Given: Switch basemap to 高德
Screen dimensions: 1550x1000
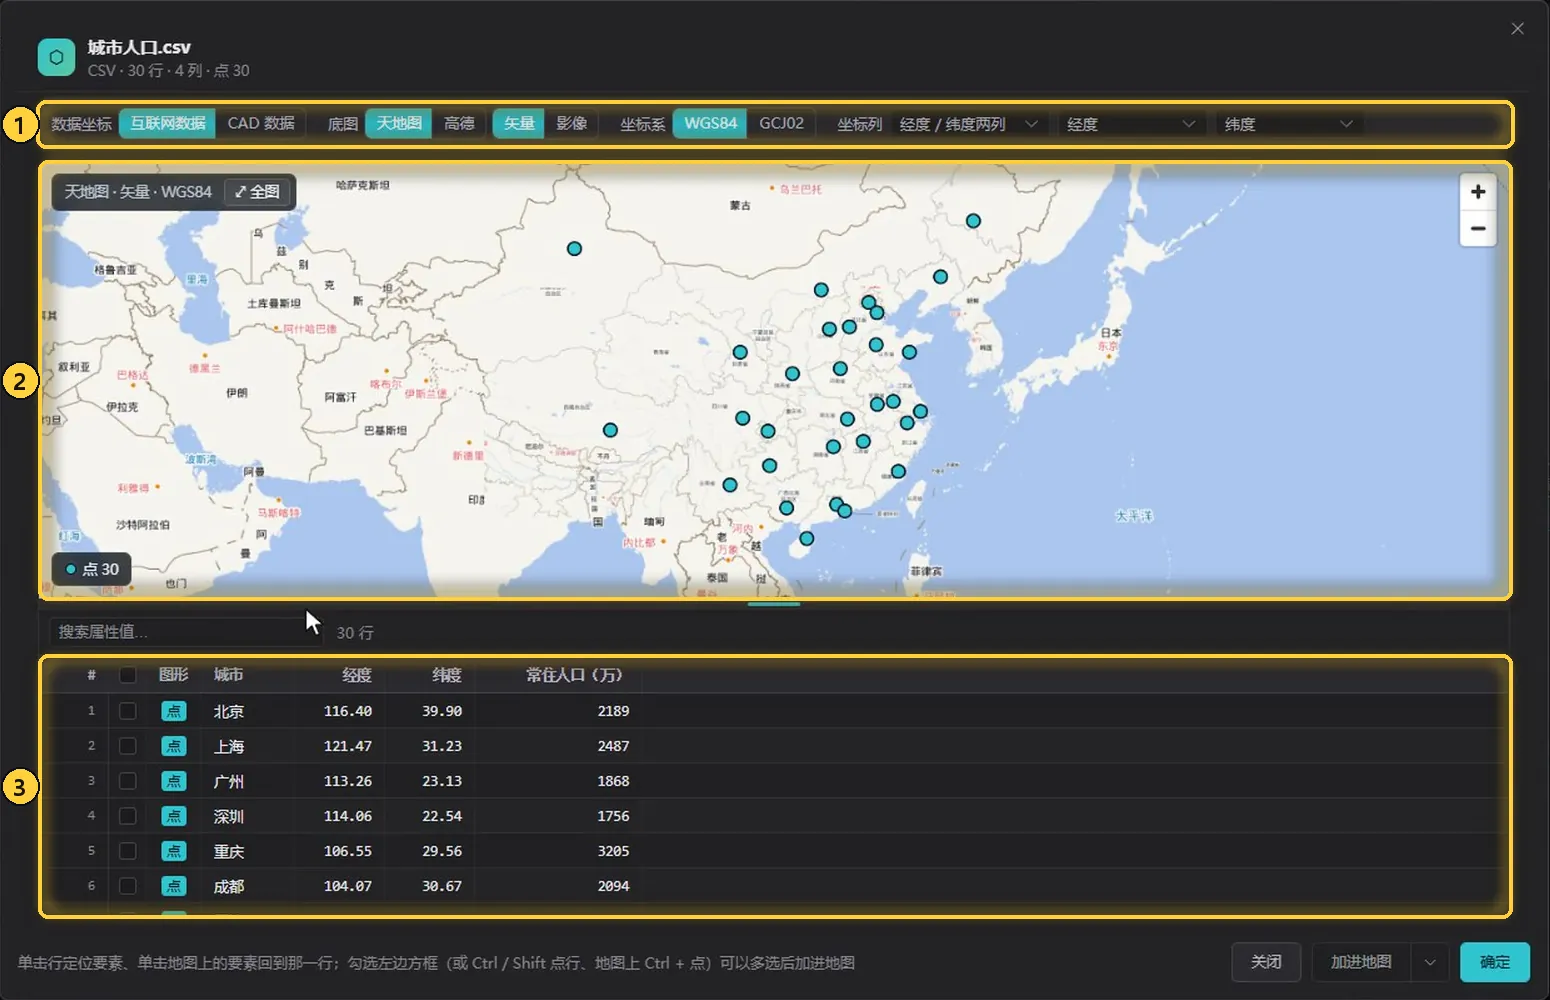Looking at the screenshot, I should [459, 123].
